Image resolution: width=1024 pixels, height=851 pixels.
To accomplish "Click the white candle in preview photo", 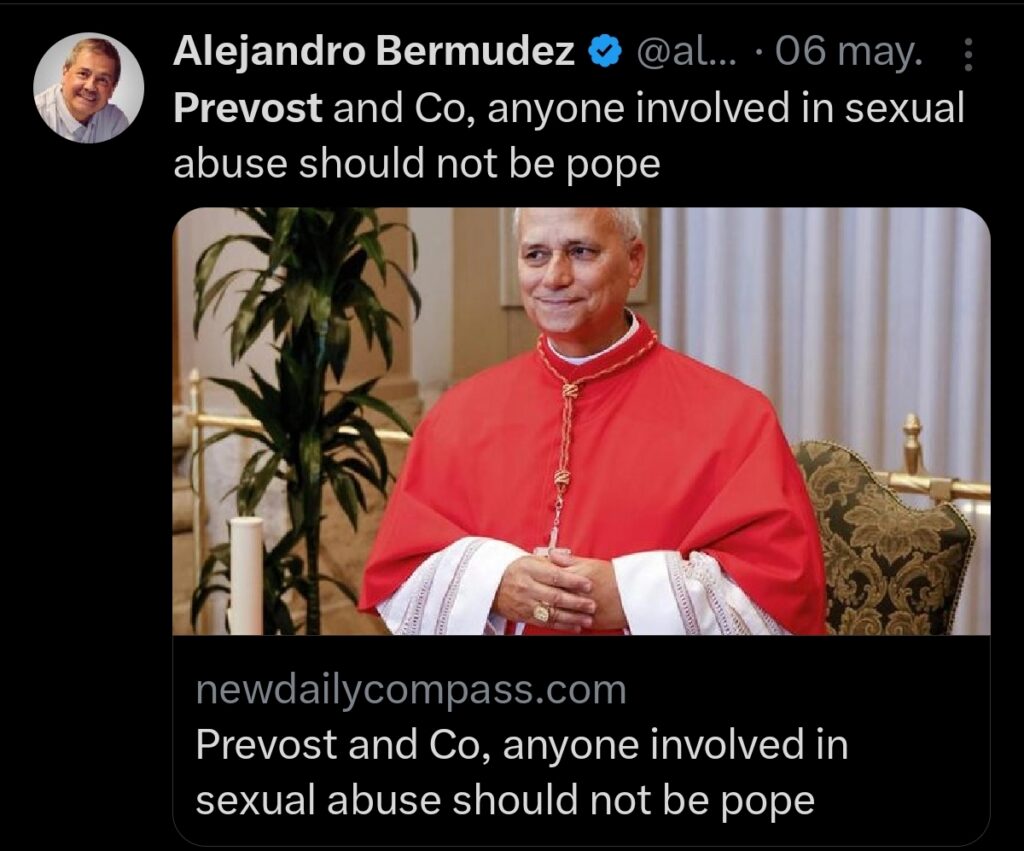I will (x=246, y=575).
